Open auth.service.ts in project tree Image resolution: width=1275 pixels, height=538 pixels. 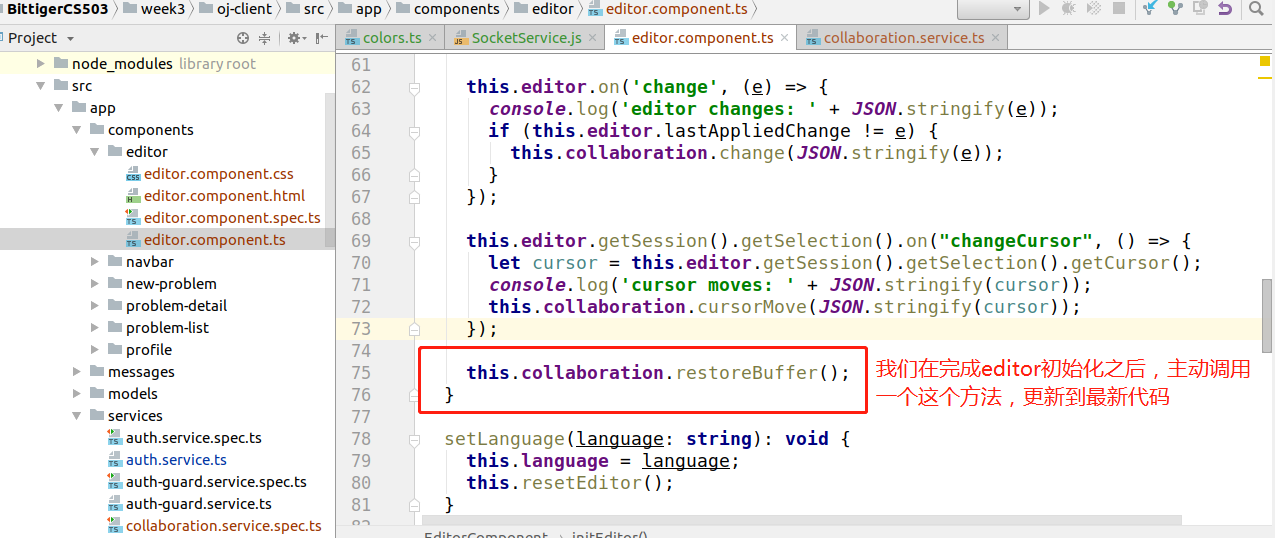point(176,460)
